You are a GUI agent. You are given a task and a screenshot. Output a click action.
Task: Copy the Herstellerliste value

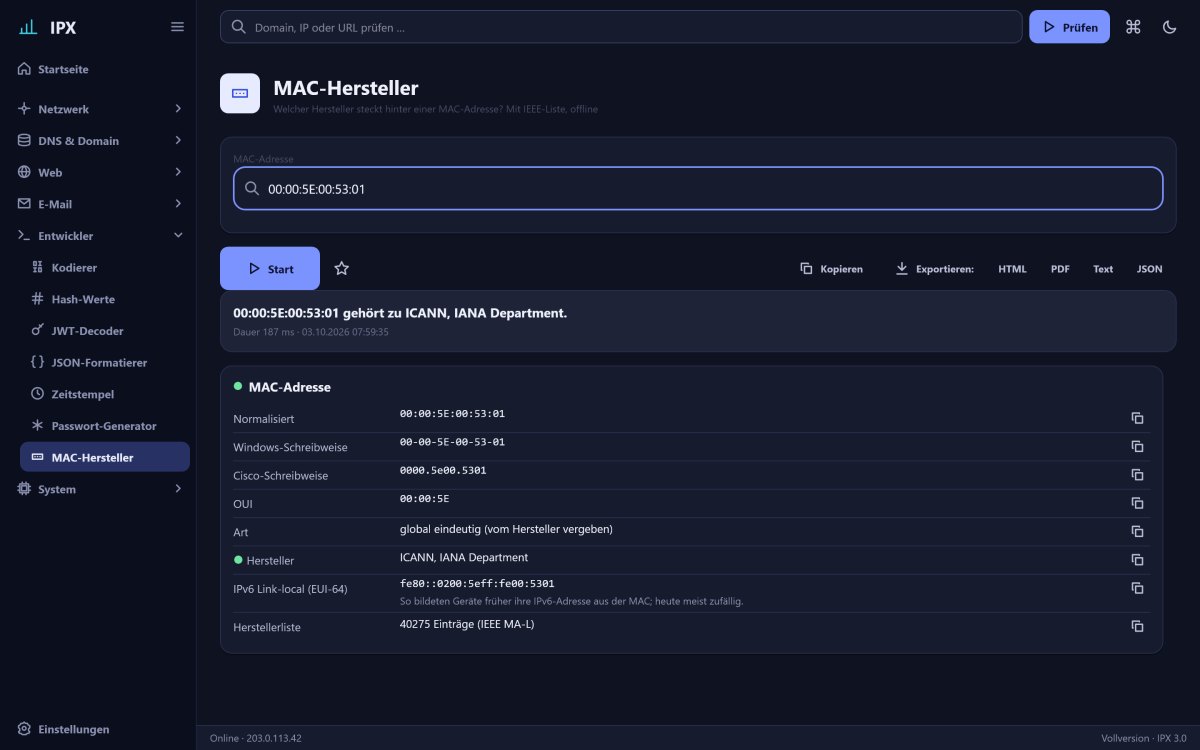(x=1137, y=626)
